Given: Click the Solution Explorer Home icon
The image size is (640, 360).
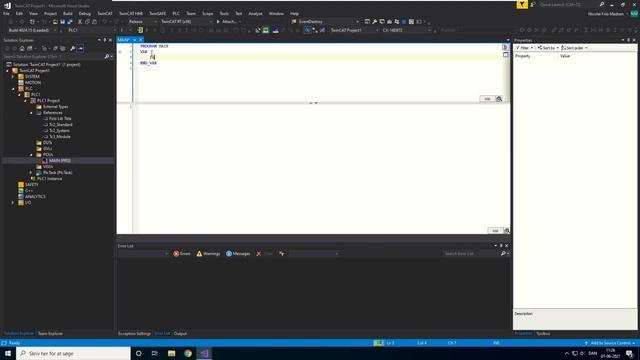Looking at the screenshot, I should (x=22, y=48).
